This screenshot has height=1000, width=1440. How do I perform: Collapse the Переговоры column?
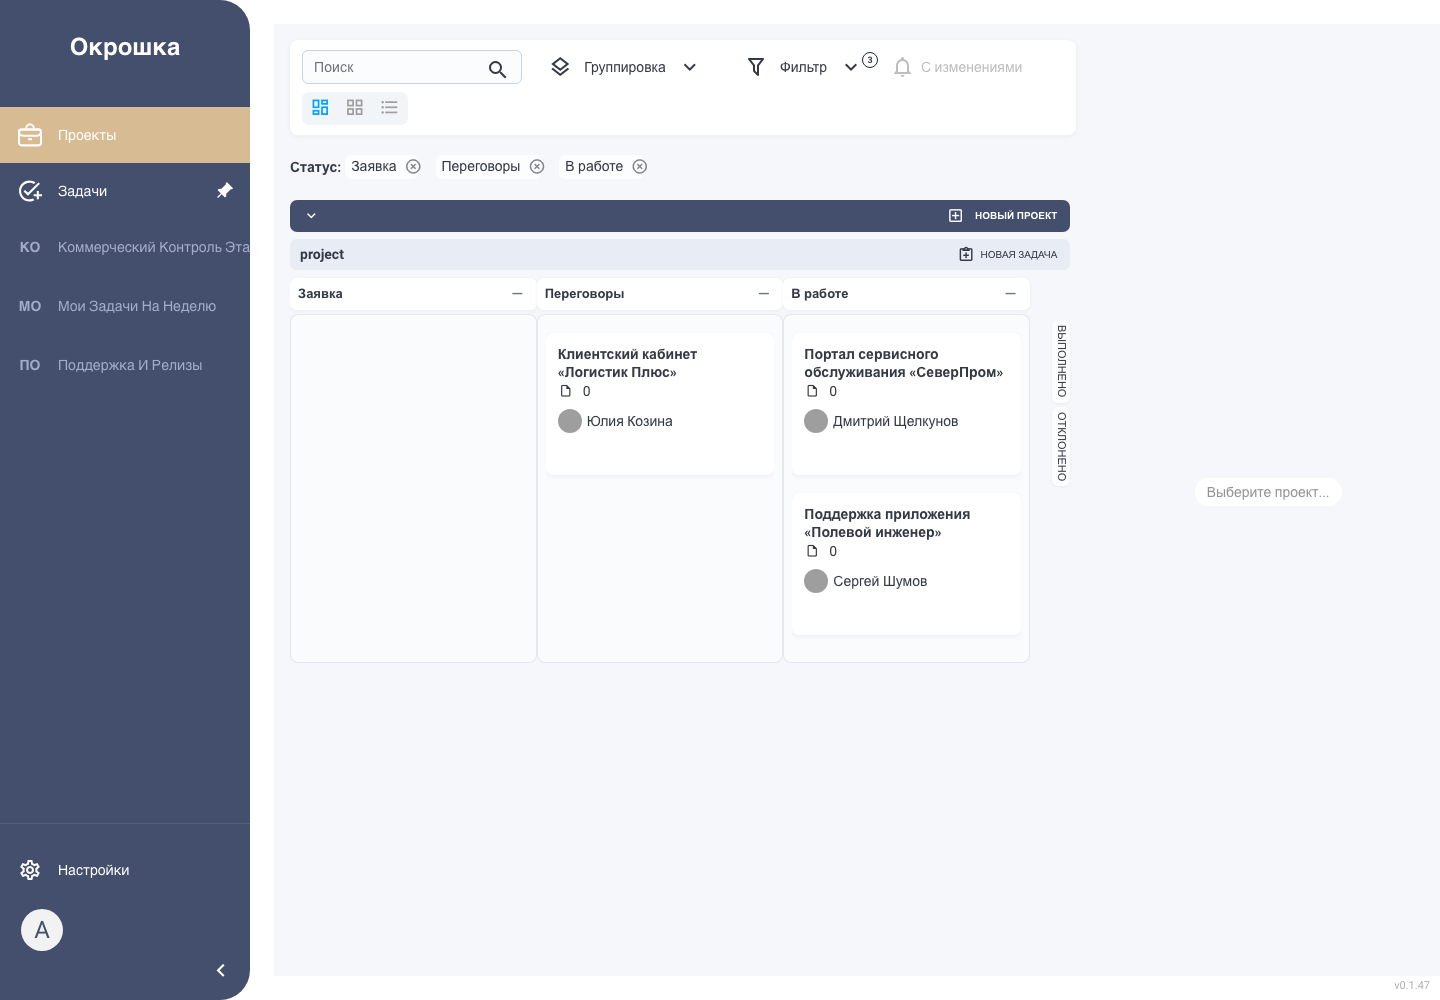pos(764,294)
